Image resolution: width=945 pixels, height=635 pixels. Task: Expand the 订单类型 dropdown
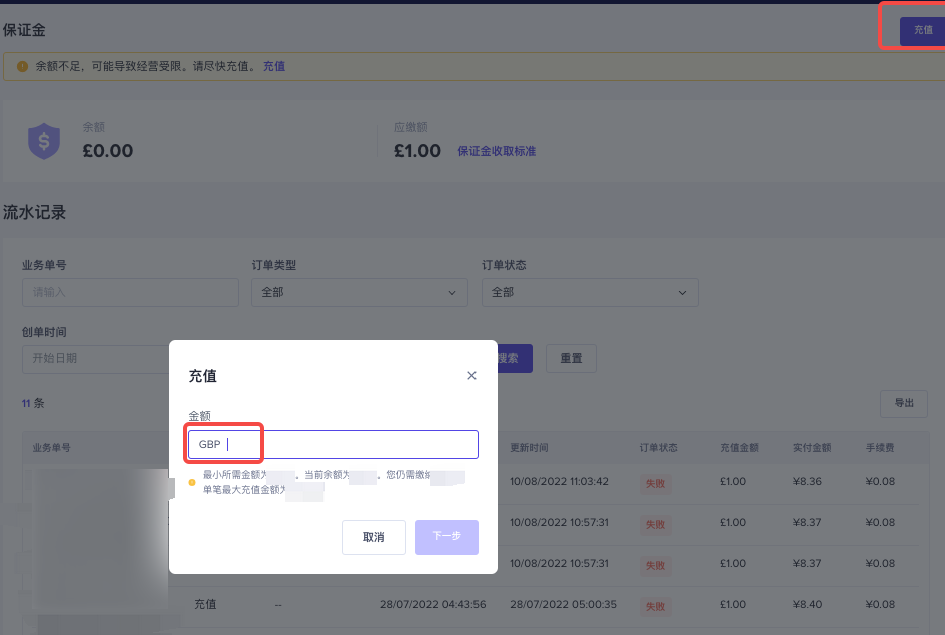coord(359,292)
